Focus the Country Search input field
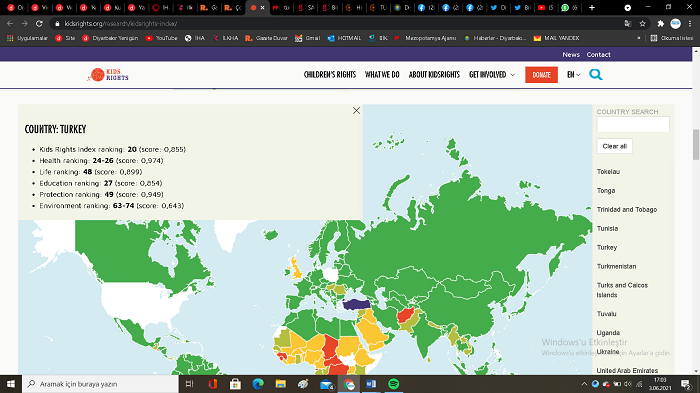The height and width of the screenshot is (393, 700). tap(633, 124)
